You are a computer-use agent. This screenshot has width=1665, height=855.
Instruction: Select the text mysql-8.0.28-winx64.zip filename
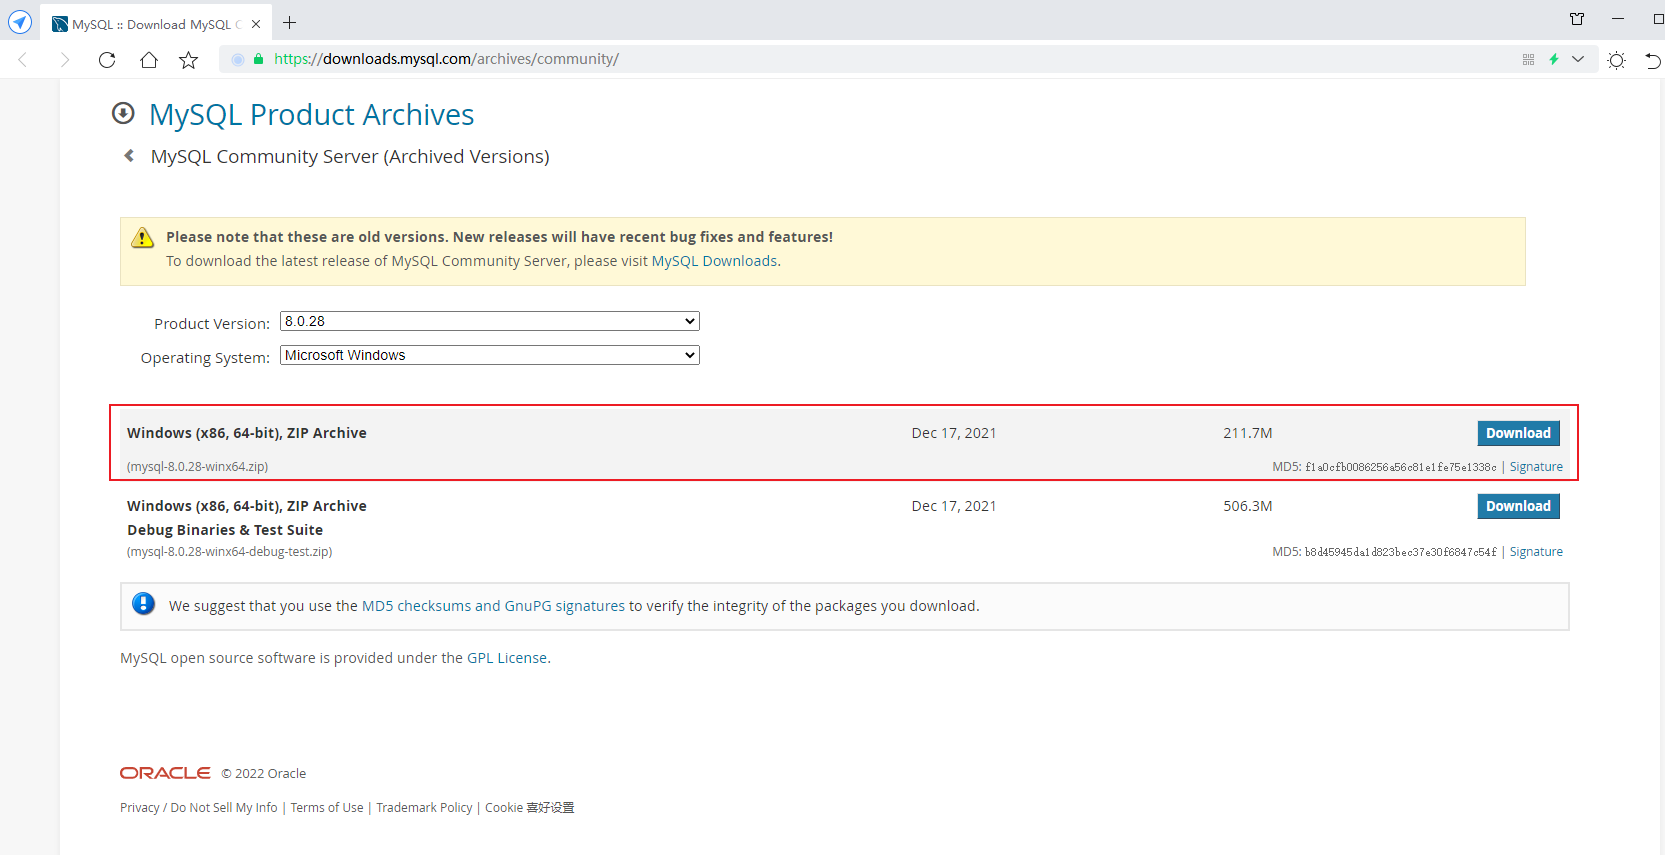pyautogui.click(x=197, y=467)
